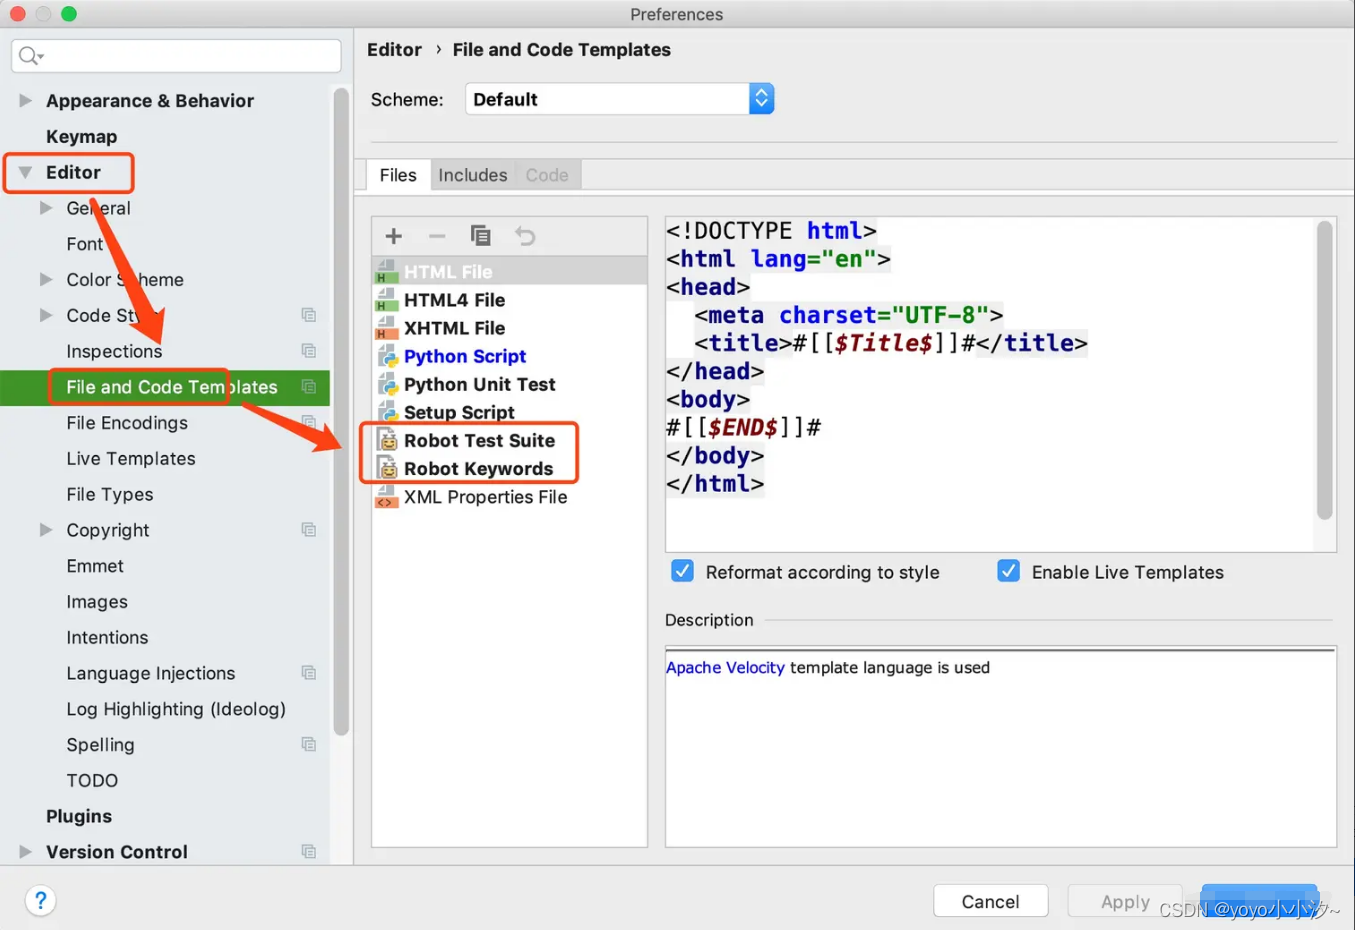Viewport: 1355px width, 930px height.
Task: Open help using the question mark icon
Action: (x=40, y=900)
